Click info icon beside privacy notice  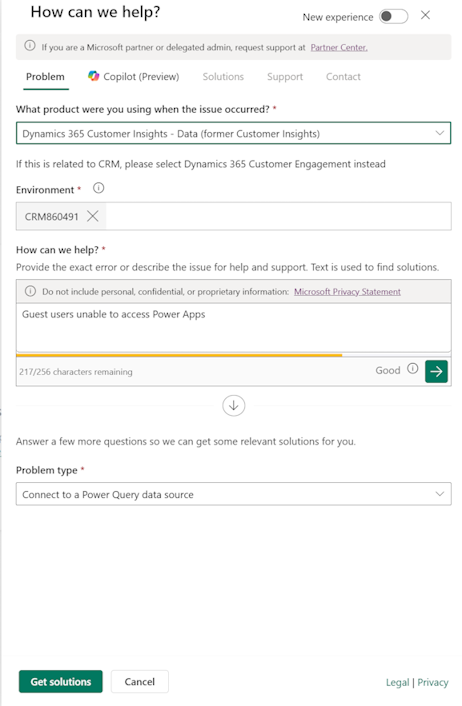pos(30,291)
